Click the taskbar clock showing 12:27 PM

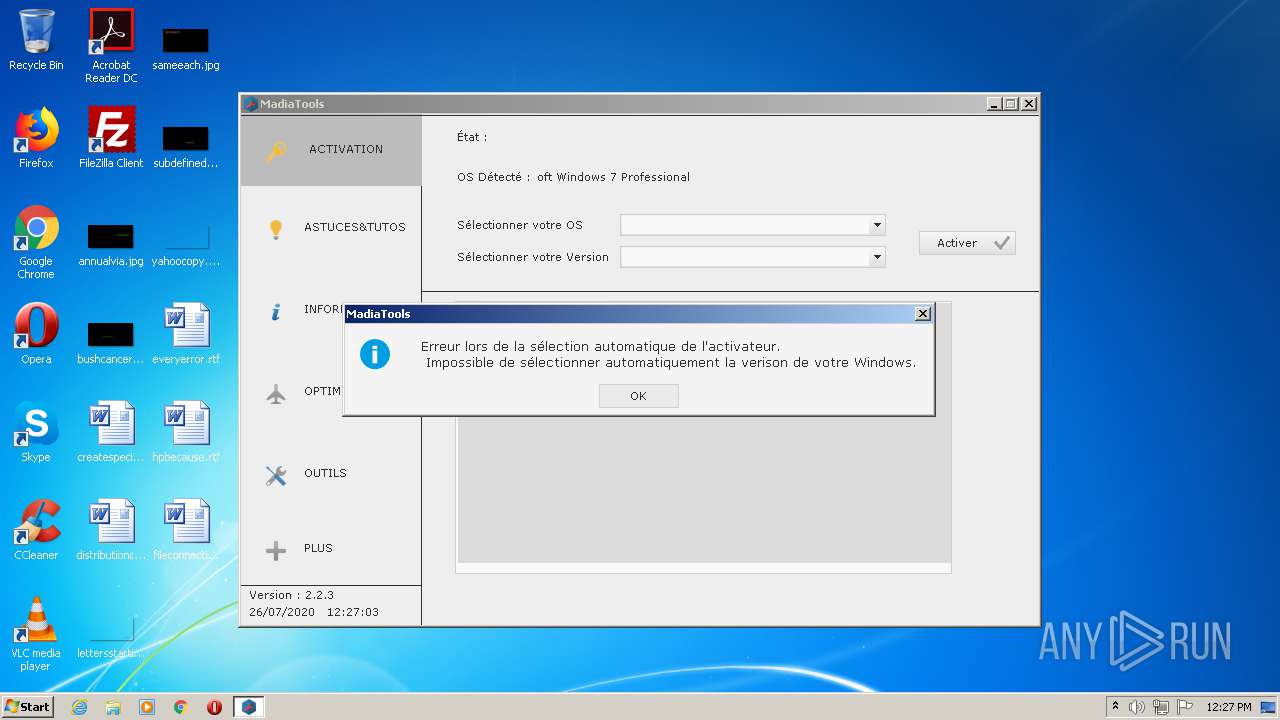pos(1229,707)
